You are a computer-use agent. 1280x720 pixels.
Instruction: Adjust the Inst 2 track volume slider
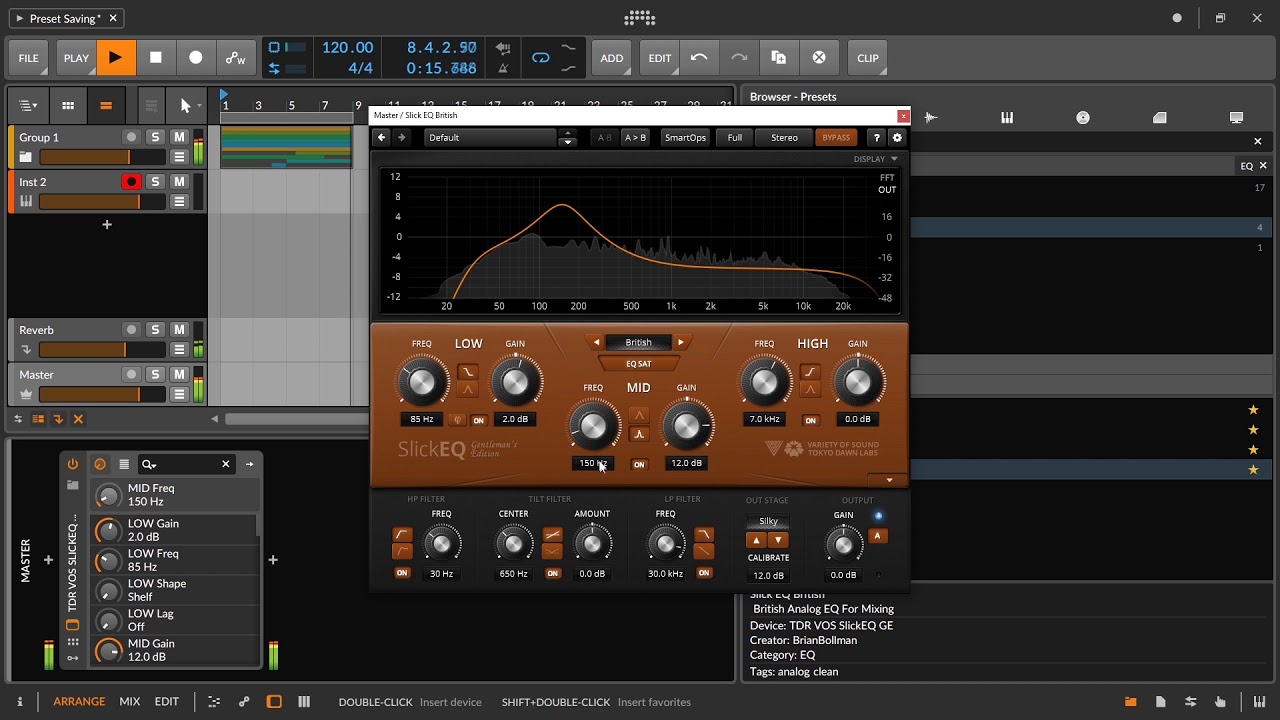[102, 202]
